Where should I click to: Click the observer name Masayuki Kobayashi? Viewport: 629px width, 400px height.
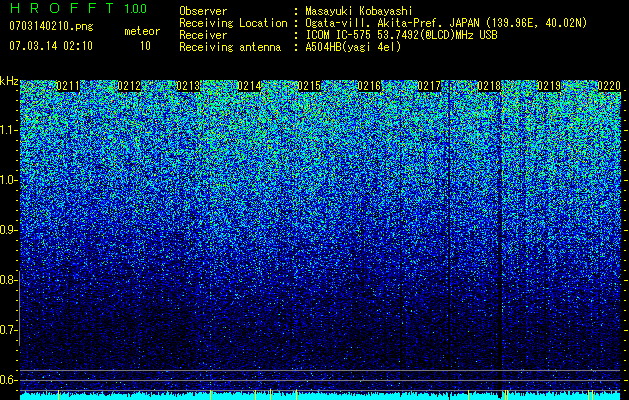tap(359, 11)
